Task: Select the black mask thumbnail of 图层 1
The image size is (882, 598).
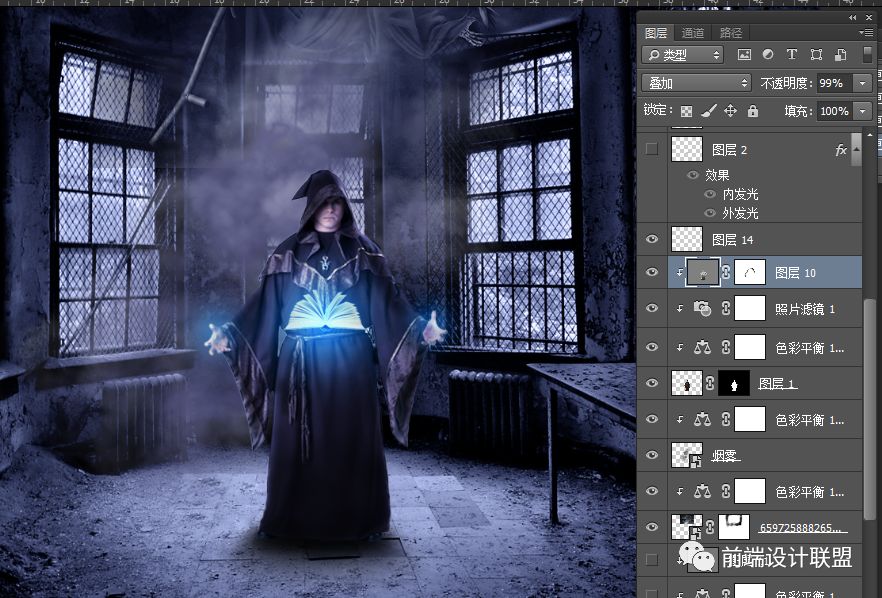Action: coord(734,383)
